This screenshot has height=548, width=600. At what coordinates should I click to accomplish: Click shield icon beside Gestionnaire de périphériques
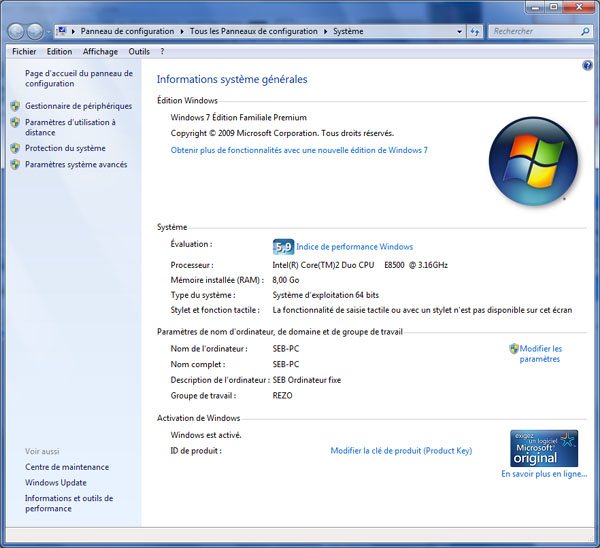pos(15,106)
